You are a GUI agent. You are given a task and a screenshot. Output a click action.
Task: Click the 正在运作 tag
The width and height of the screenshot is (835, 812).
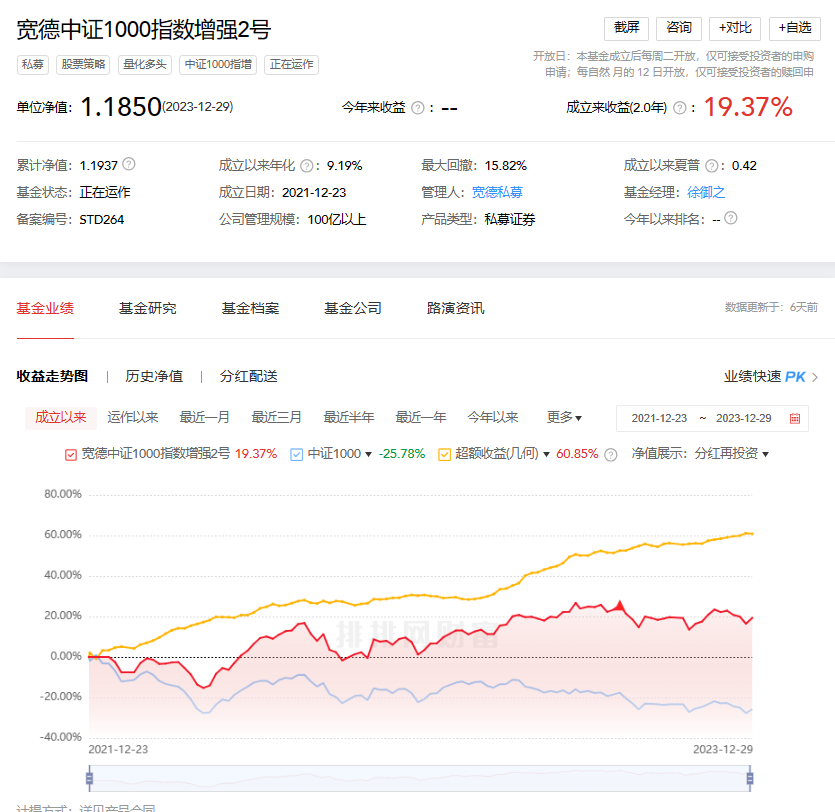tap(291, 64)
